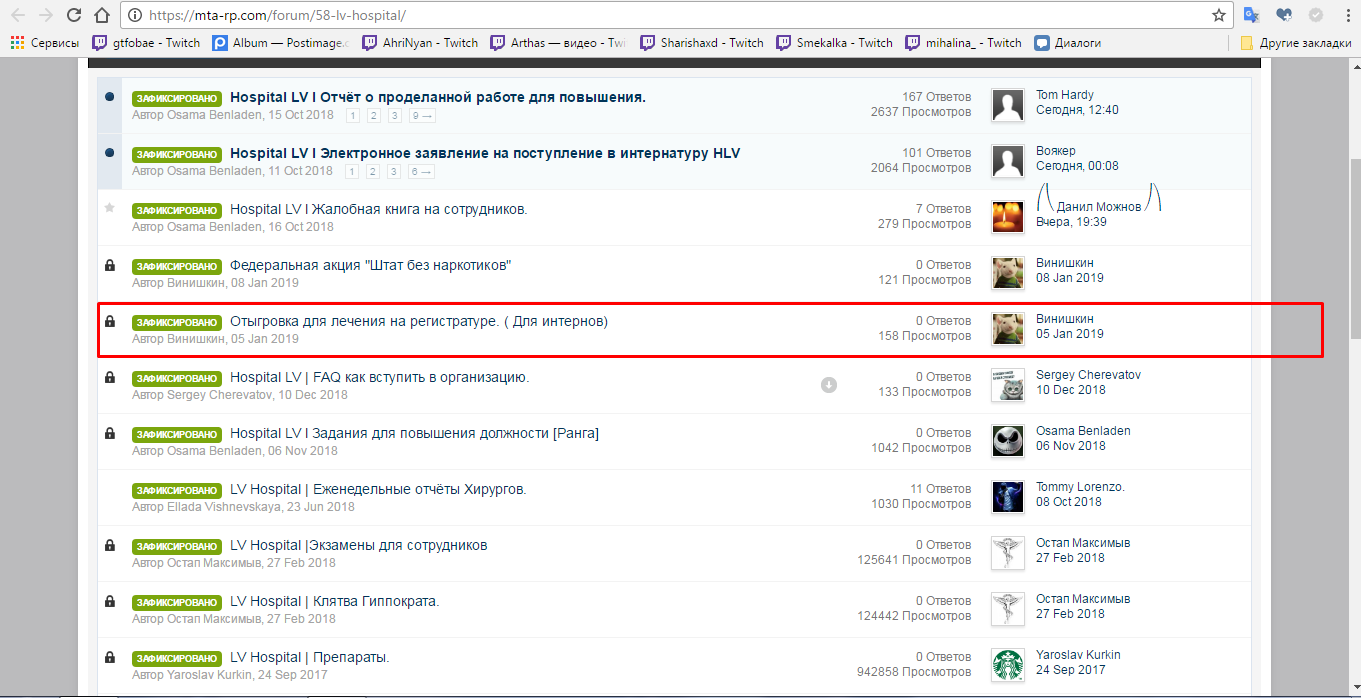Open Tom Hardy's profile link
1361x698 pixels.
tap(1064, 95)
